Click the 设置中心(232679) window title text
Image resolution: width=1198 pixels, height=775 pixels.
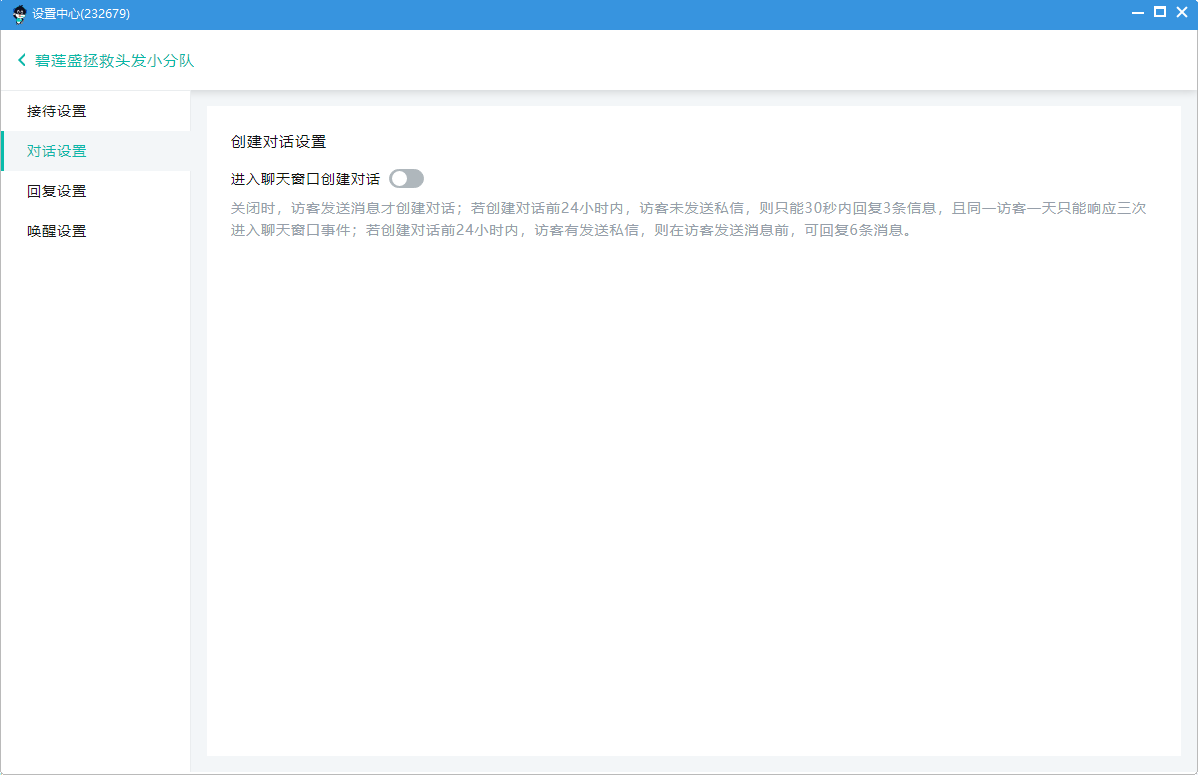coord(81,14)
